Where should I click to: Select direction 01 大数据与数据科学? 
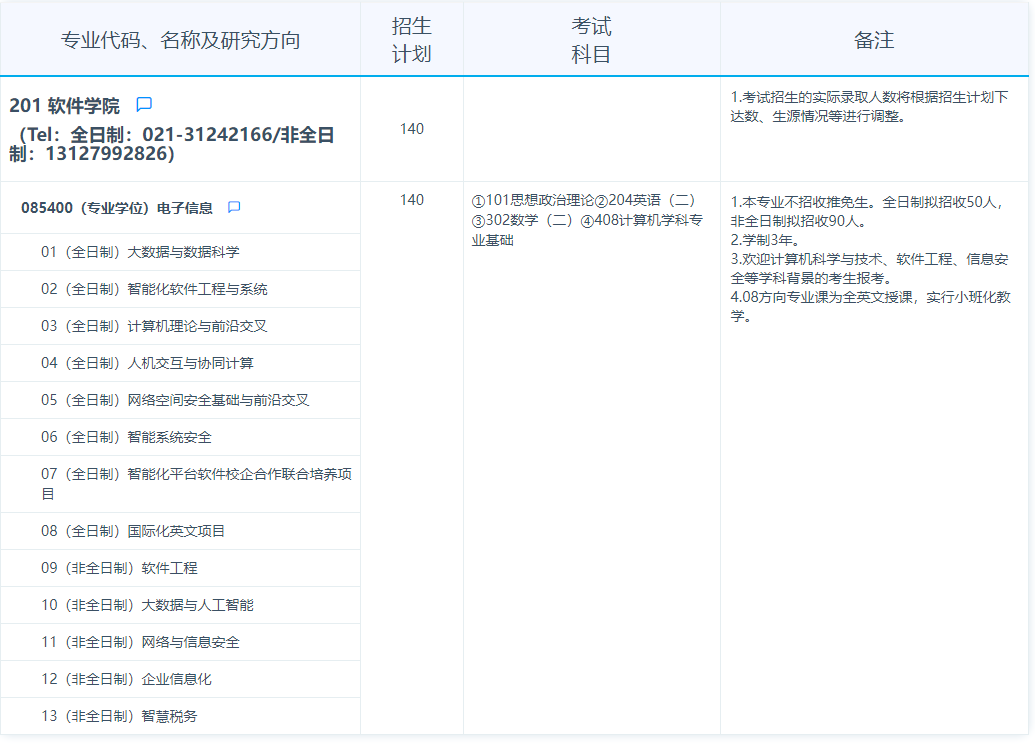click(x=140, y=252)
